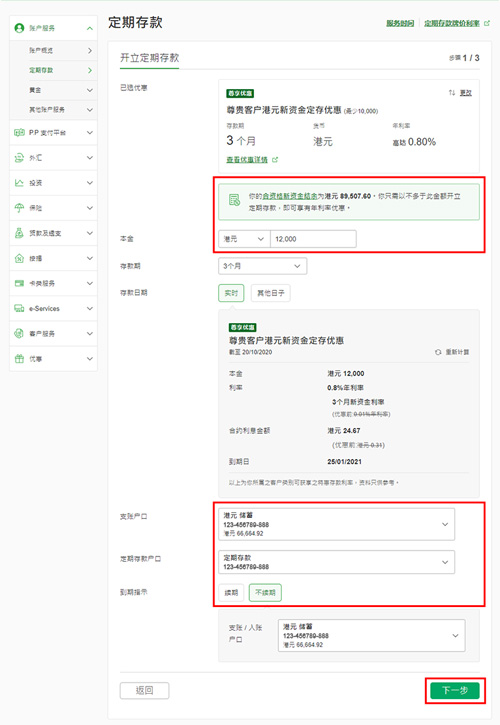Open the 按揭 menu
The width and height of the screenshot is (500, 725).
point(53,258)
